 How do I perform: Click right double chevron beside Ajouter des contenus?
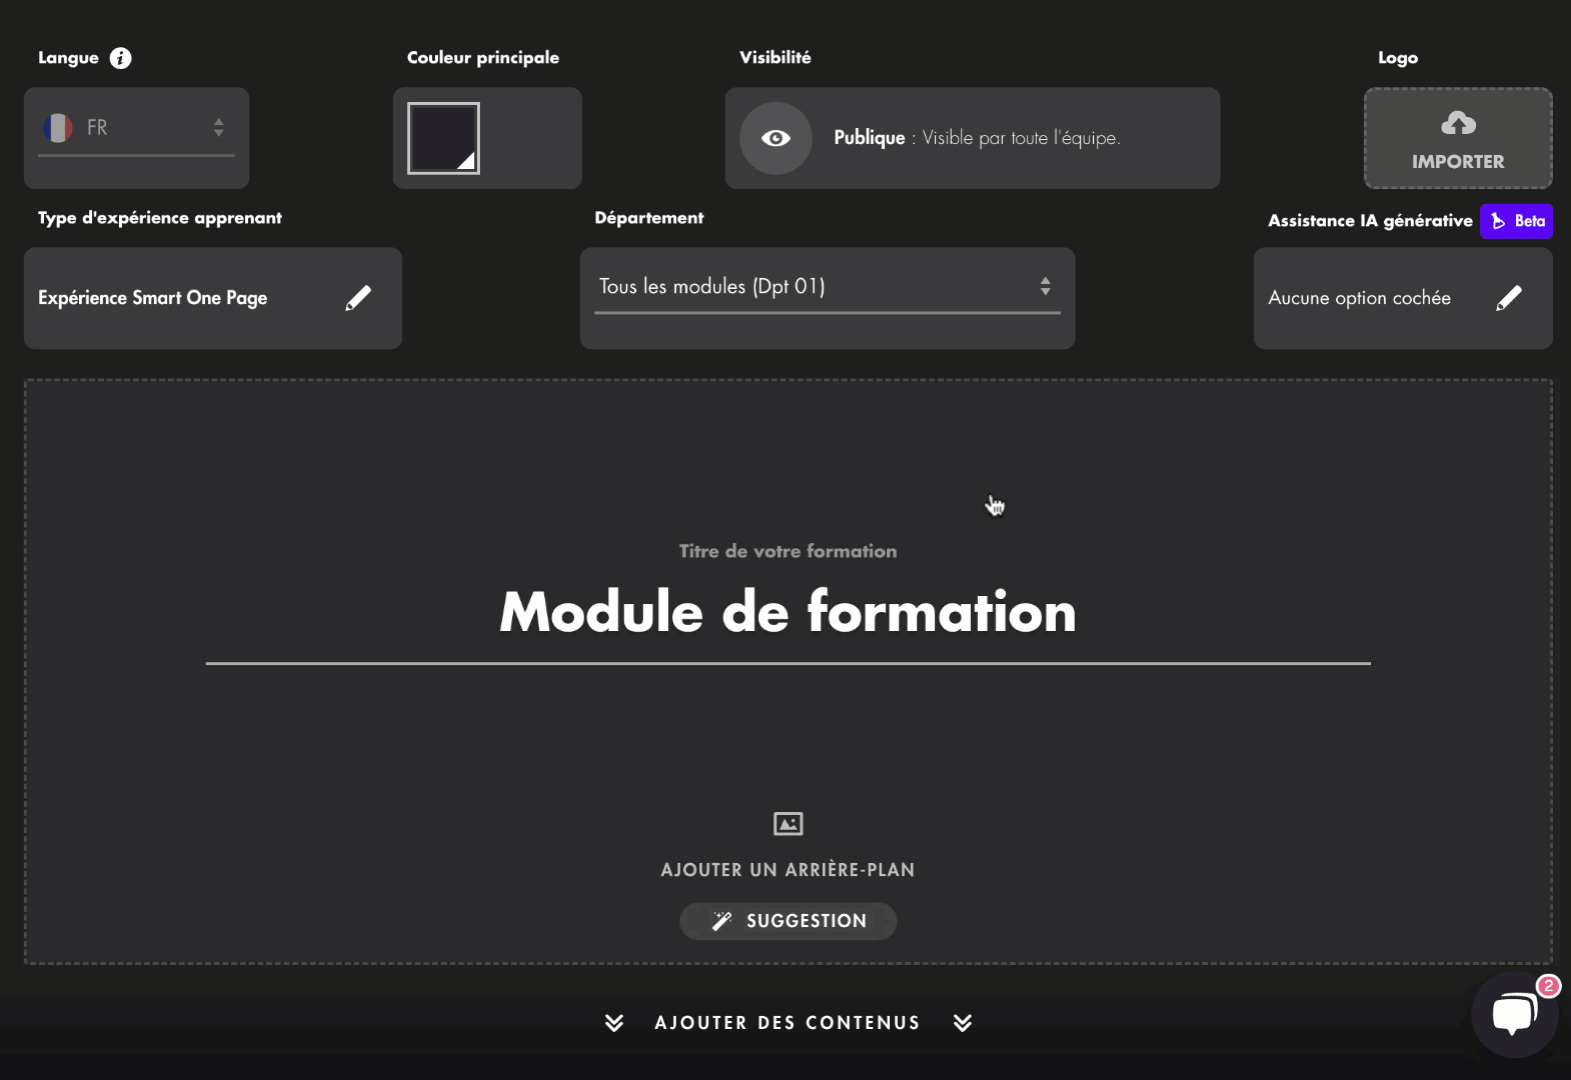click(962, 1023)
